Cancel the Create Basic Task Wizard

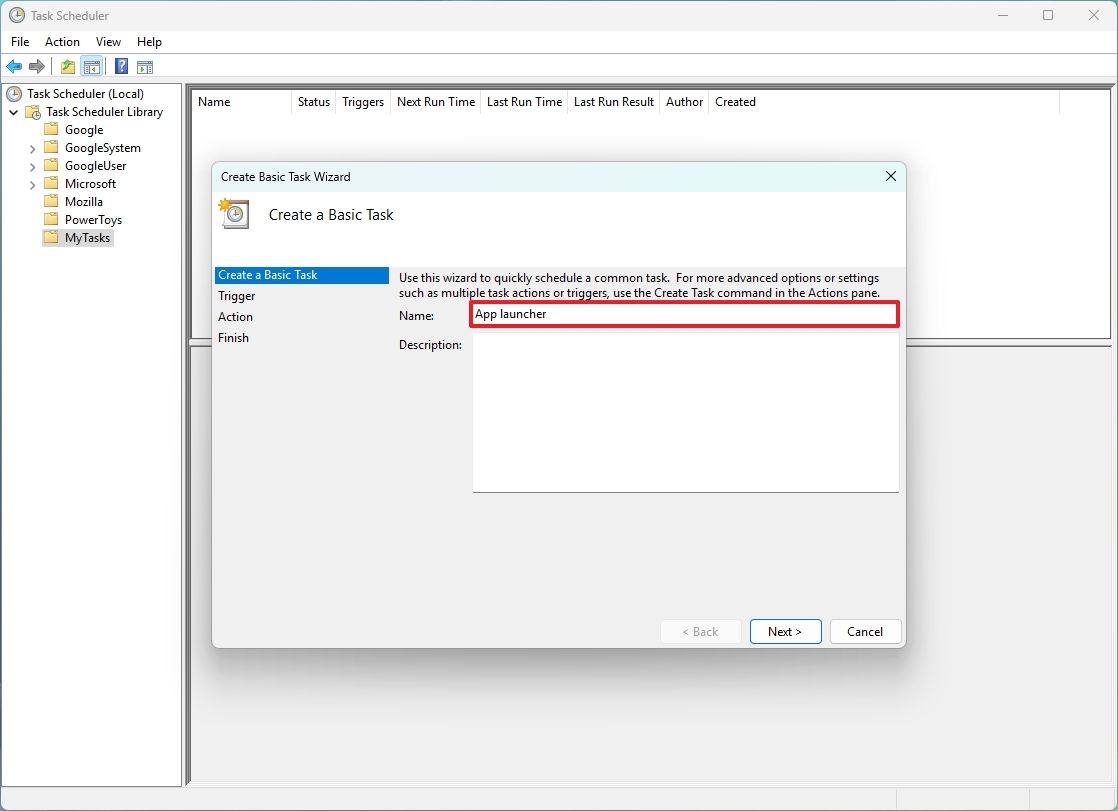click(864, 631)
